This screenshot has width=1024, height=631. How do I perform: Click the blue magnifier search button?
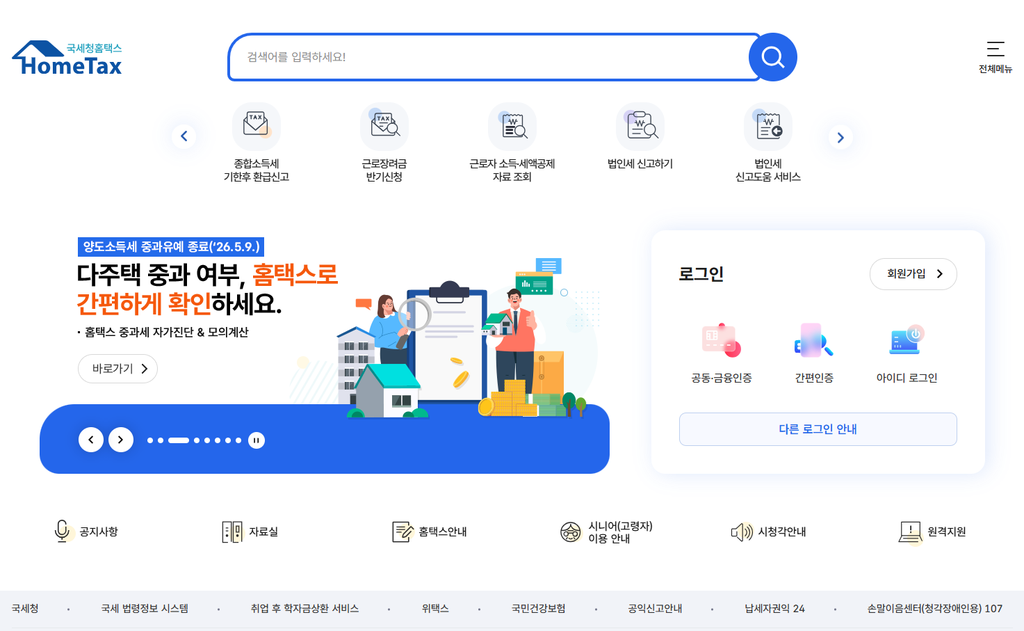pos(773,57)
